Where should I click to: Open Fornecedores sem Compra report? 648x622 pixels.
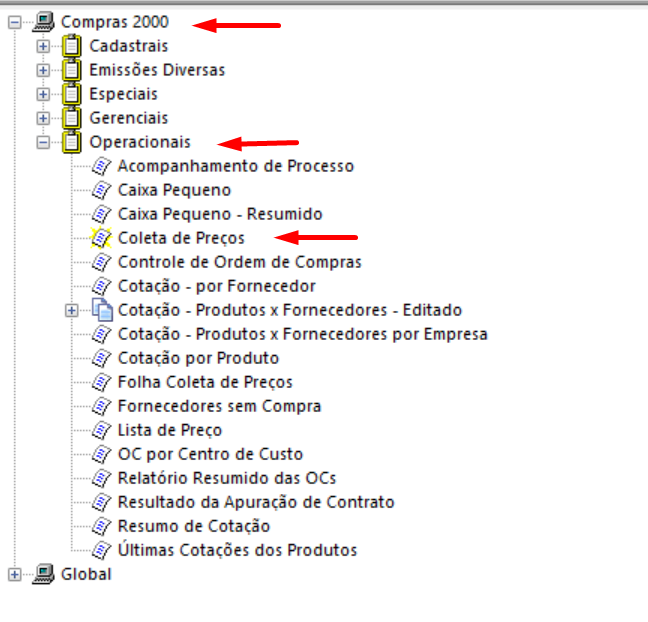pos(219,406)
